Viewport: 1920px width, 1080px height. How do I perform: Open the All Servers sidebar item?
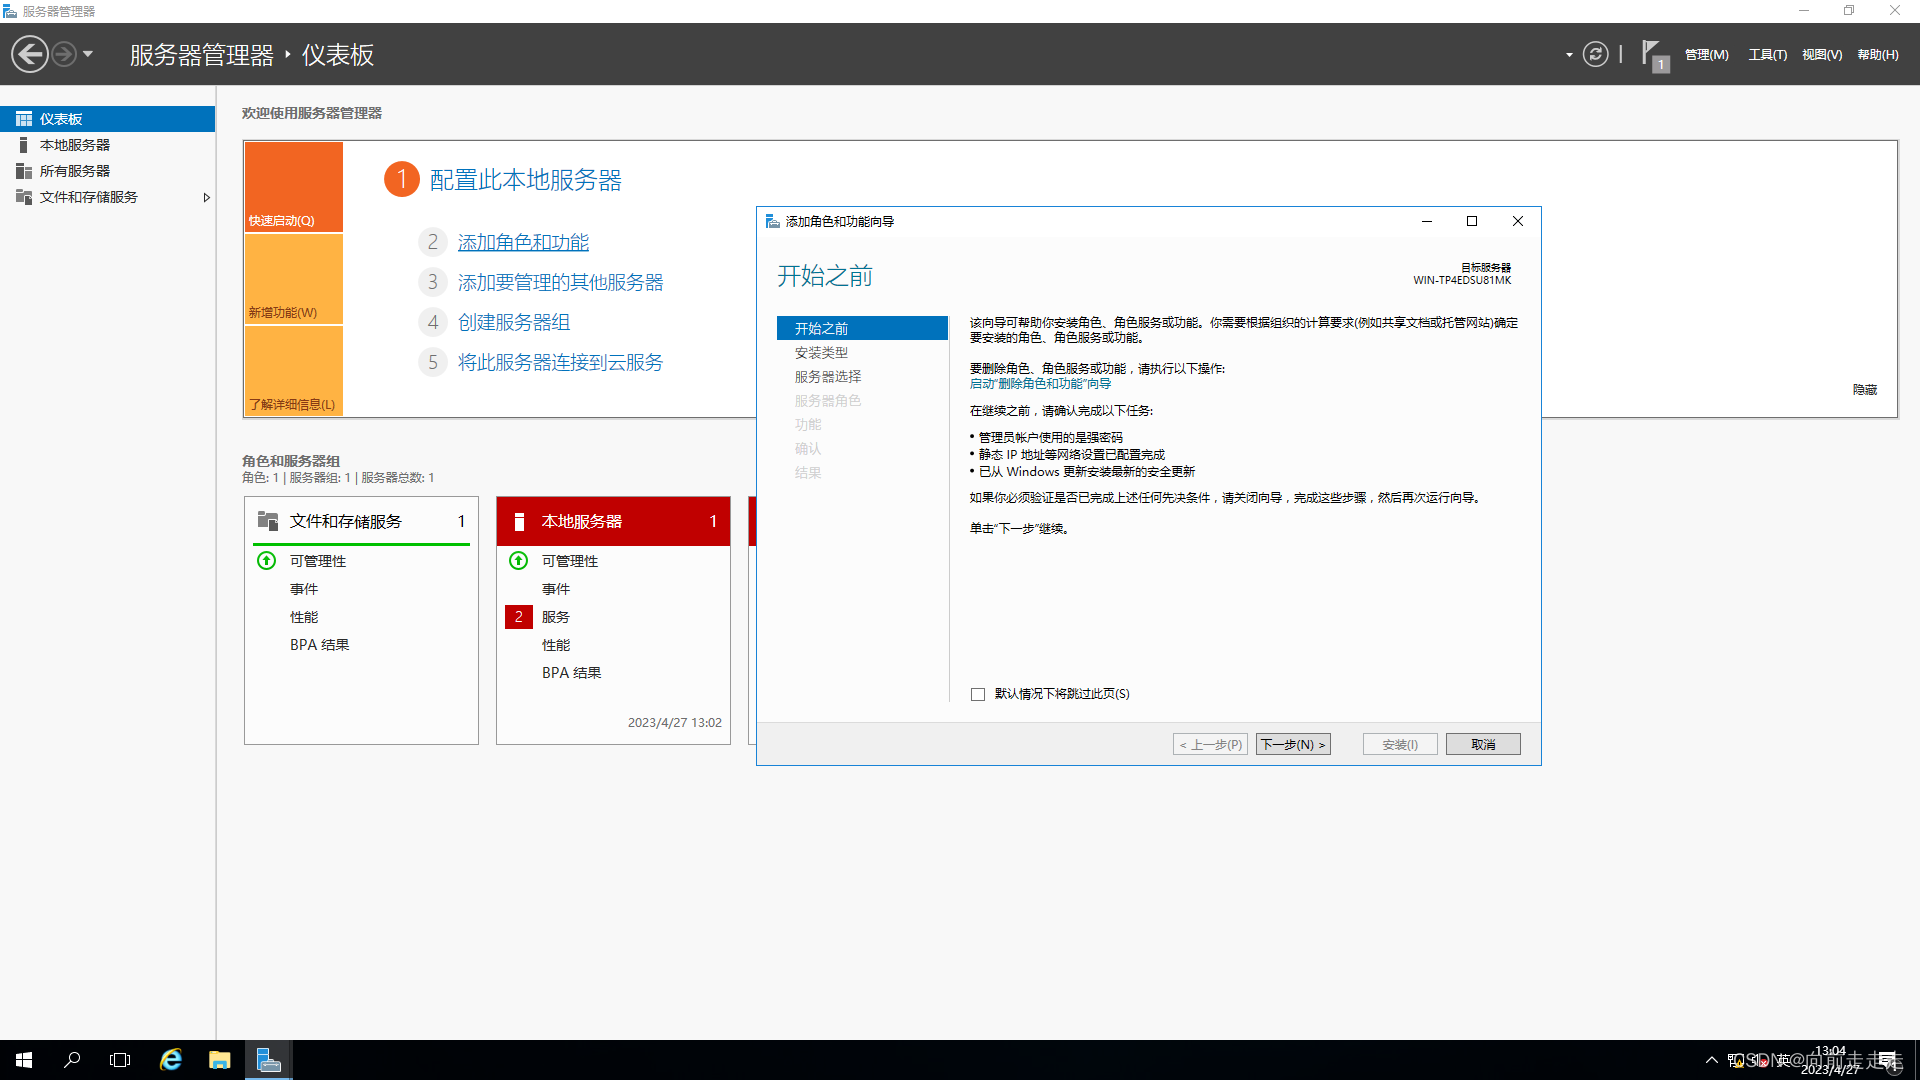pyautogui.click(x=74, y=171)
